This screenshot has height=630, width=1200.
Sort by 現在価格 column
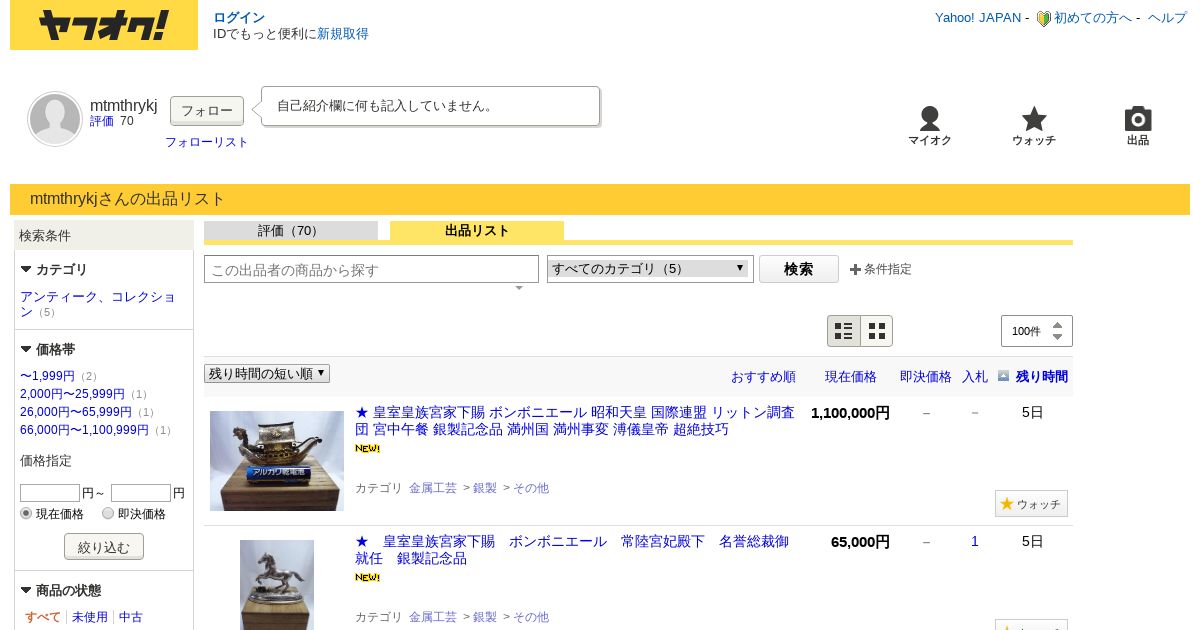point(851,377)
